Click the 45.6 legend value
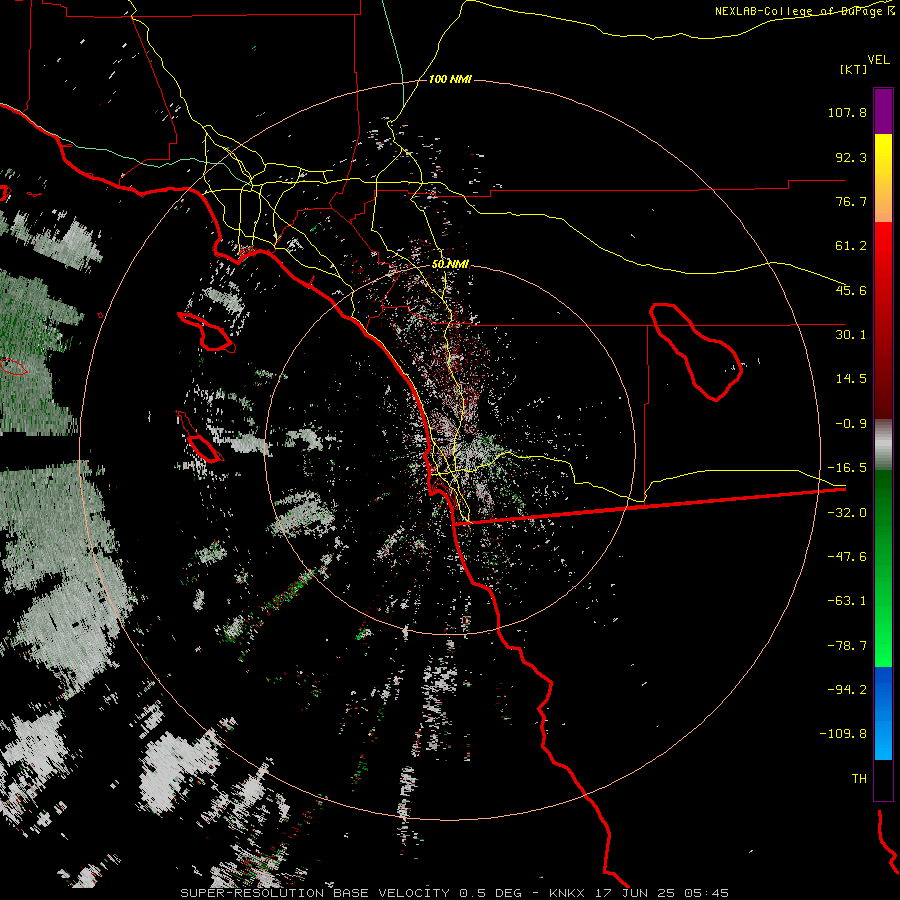The width and height of the screenshot is (900, 900). pos(851,290)
